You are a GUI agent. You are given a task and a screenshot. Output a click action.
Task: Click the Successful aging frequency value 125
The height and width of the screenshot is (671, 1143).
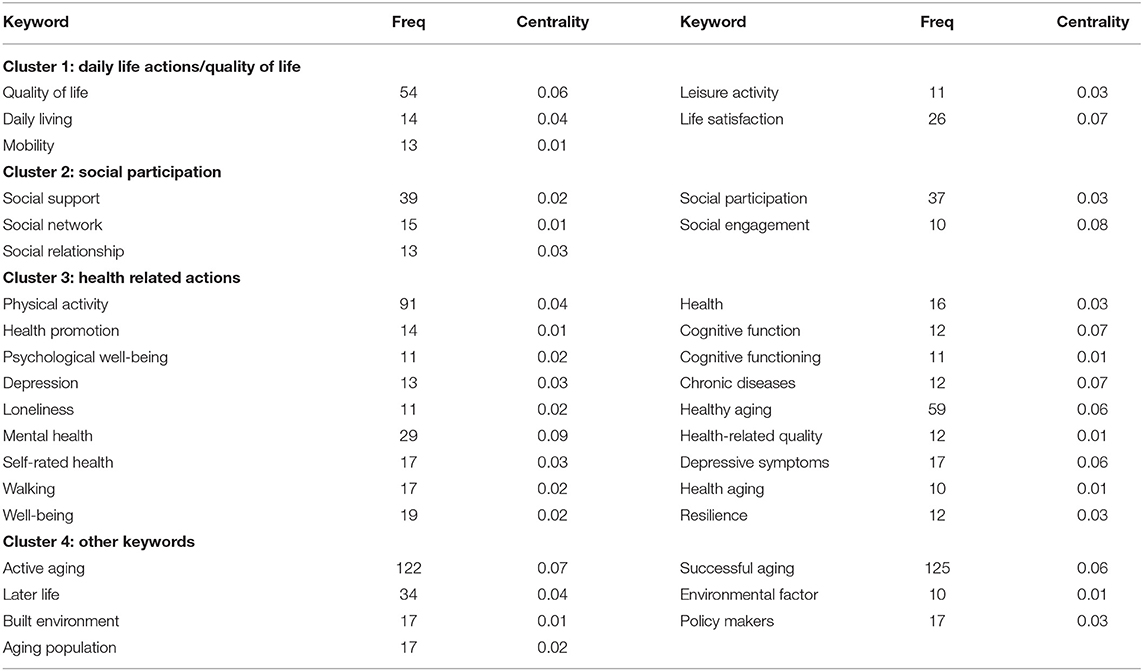(937, 568)
